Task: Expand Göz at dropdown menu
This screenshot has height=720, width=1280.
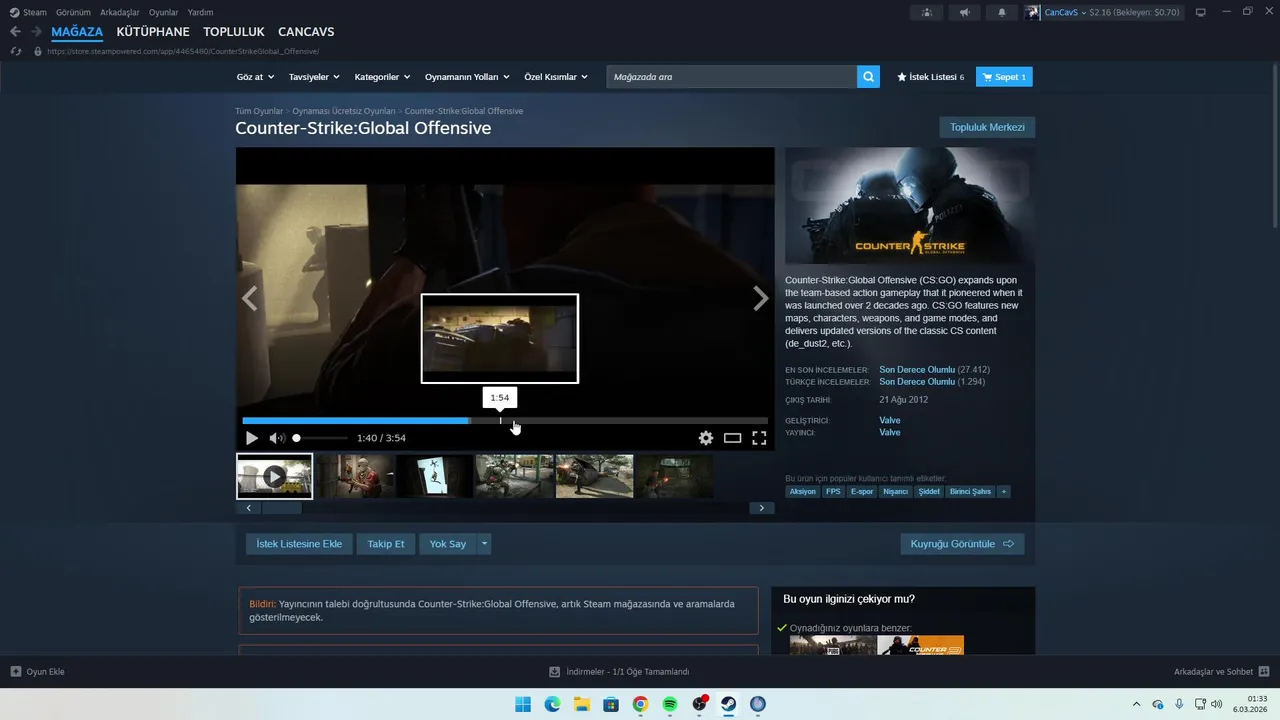Action: coord(254,77)
